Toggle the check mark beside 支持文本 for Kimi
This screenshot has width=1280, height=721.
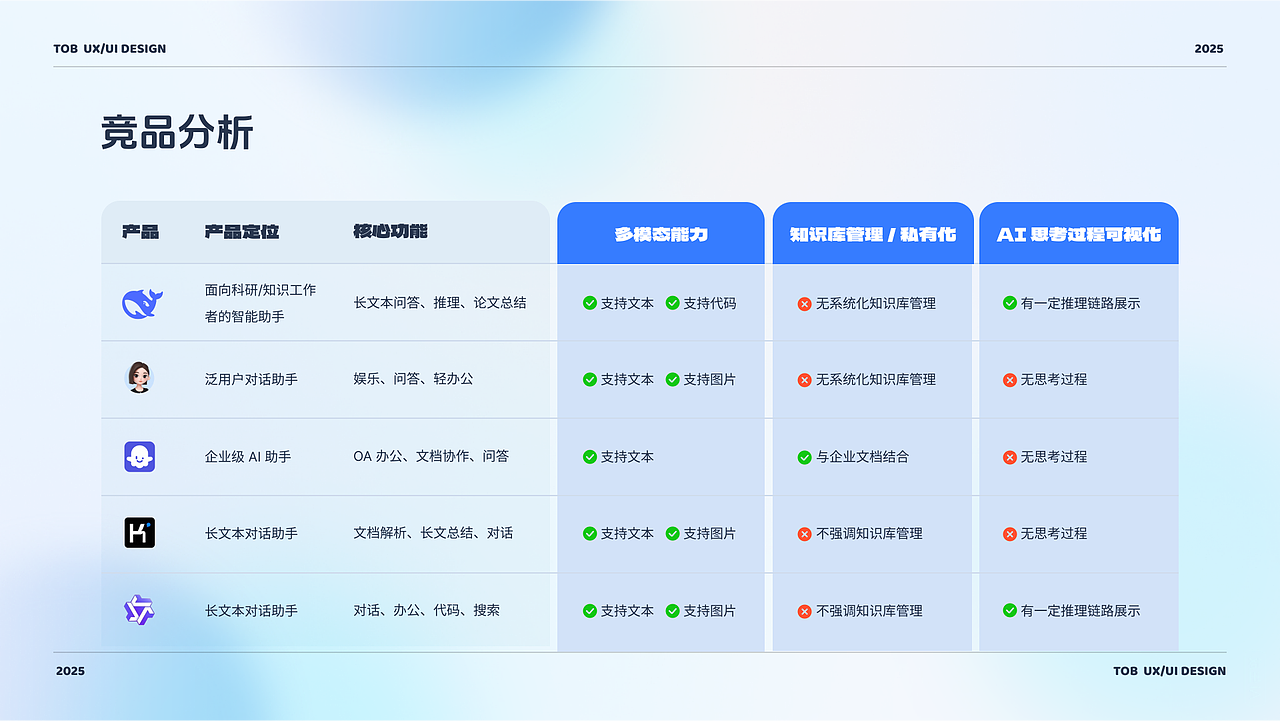[592, 533]
